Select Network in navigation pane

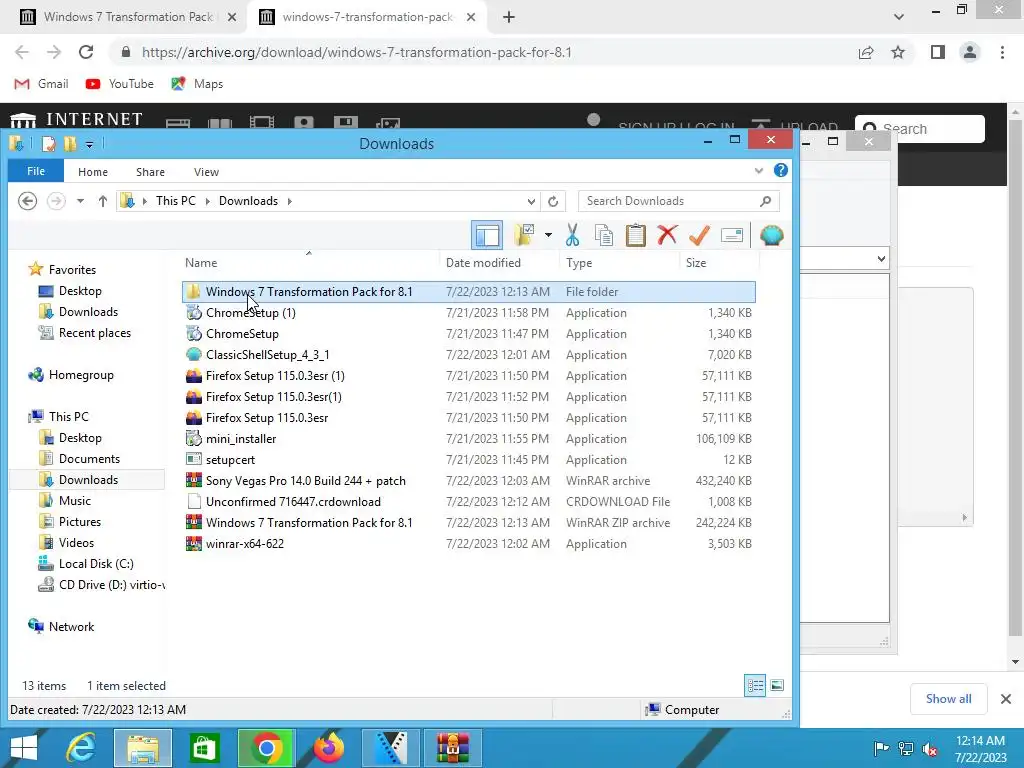click(x=71, y=626)
